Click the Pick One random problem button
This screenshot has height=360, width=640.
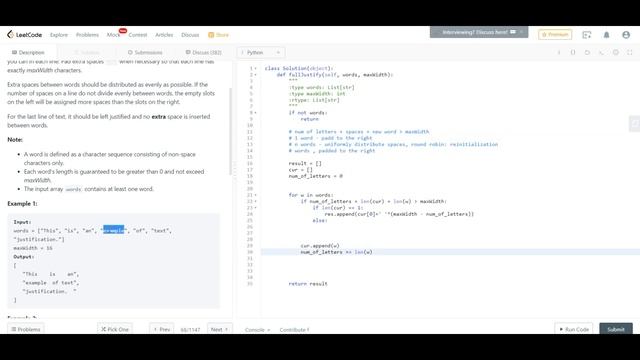pos(115,329)
